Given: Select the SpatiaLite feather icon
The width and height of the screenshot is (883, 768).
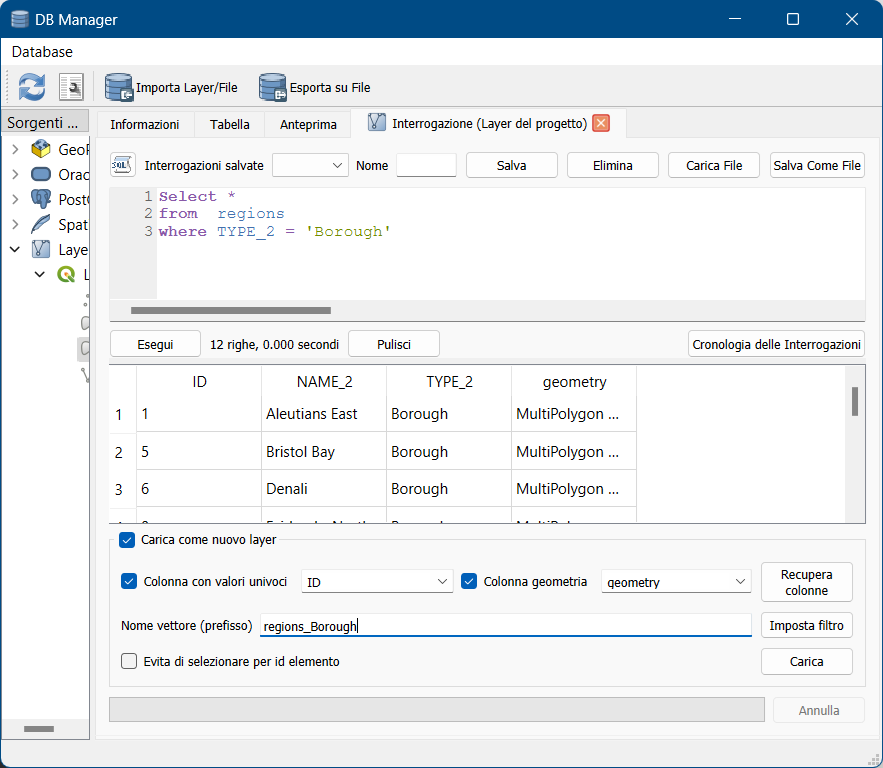Looking at the screenshot, I should point(41,224).
